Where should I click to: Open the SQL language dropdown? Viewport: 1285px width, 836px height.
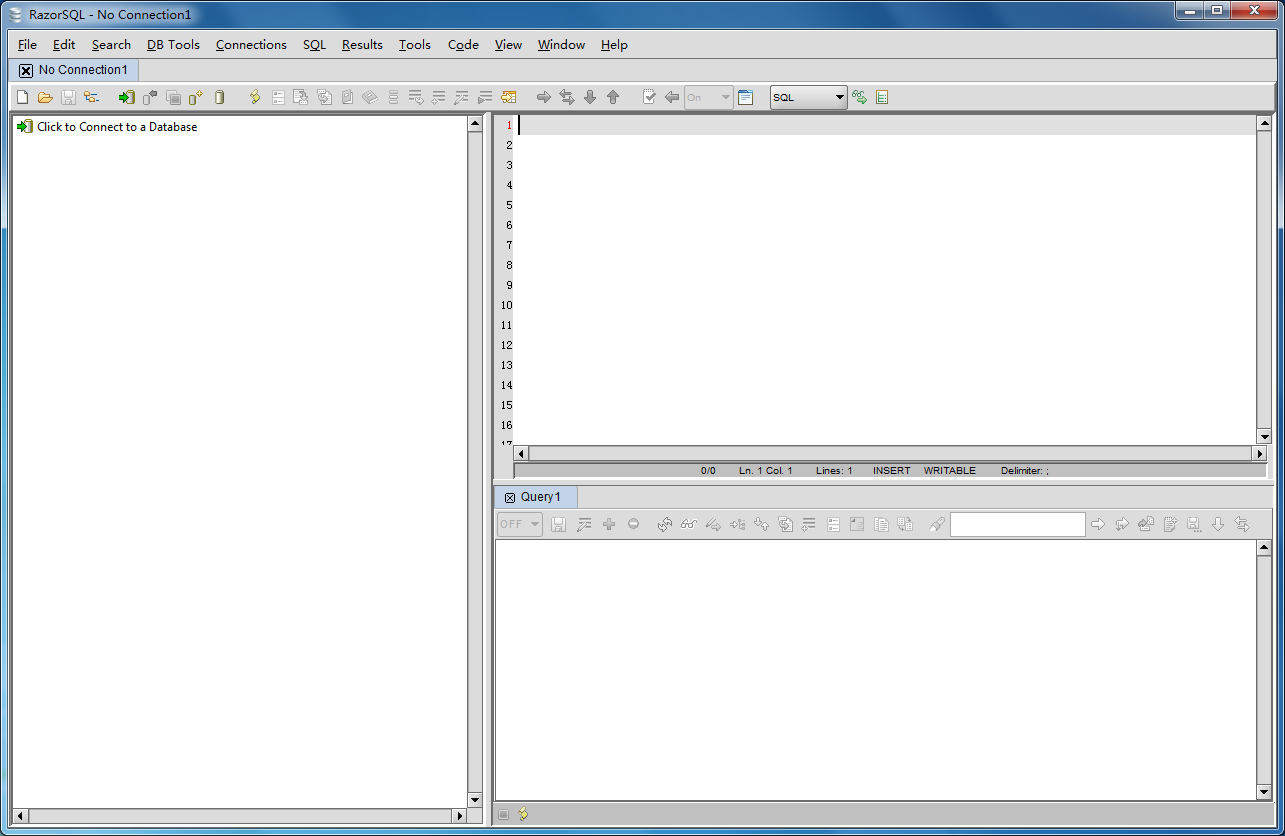click(809, 97)
